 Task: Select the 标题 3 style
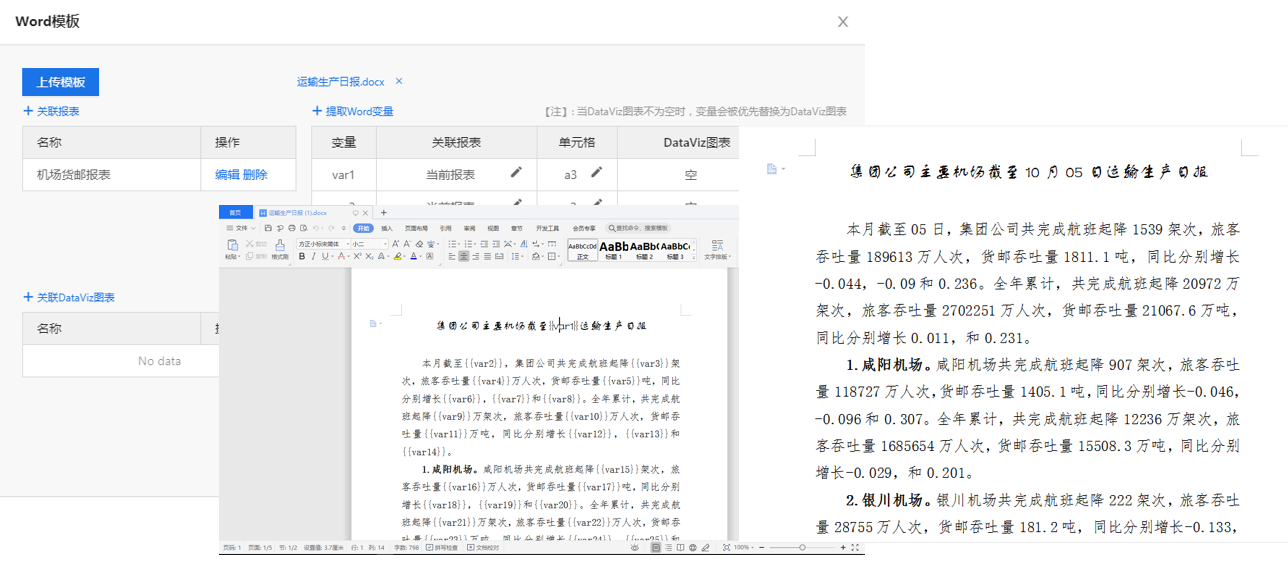675,249
